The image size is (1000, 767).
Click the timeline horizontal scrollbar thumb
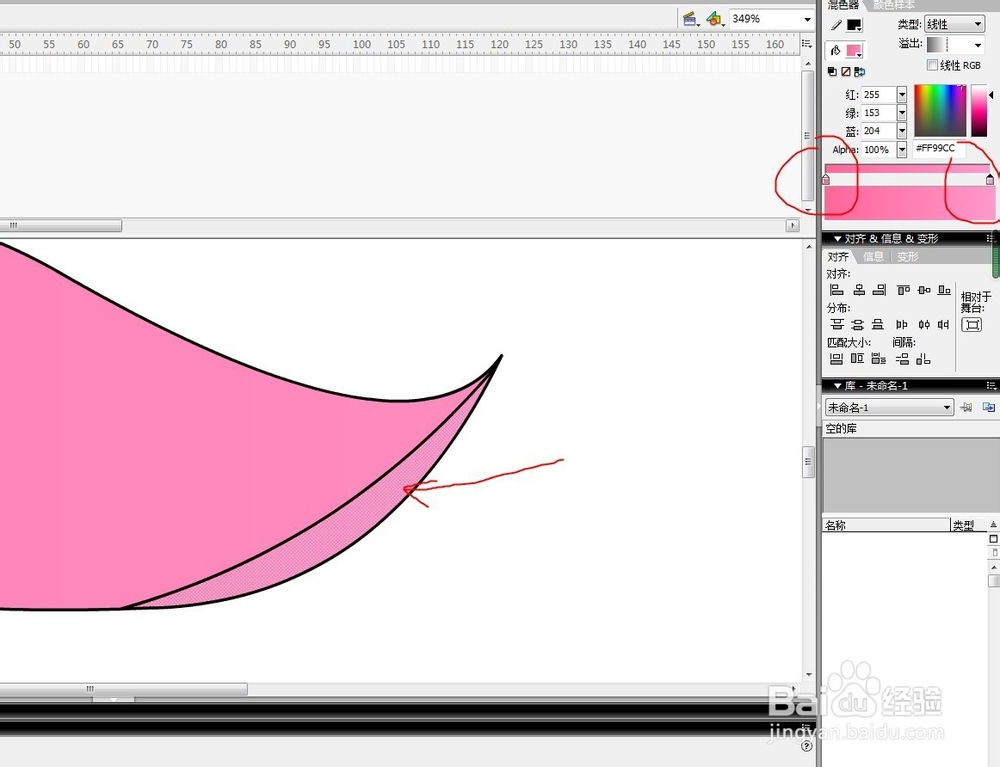(x=61, y=226)
